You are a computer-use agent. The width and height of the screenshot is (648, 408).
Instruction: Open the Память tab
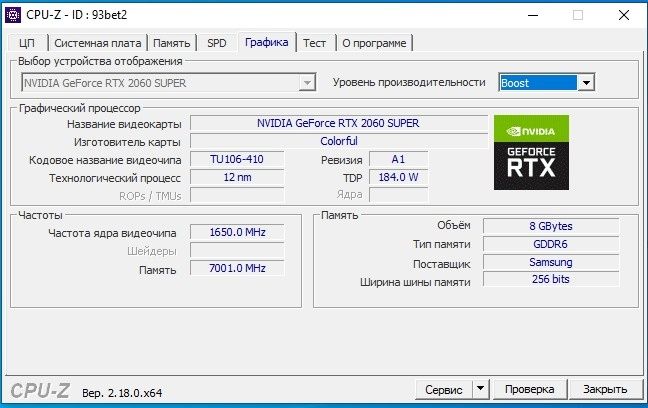pos(172,43)
